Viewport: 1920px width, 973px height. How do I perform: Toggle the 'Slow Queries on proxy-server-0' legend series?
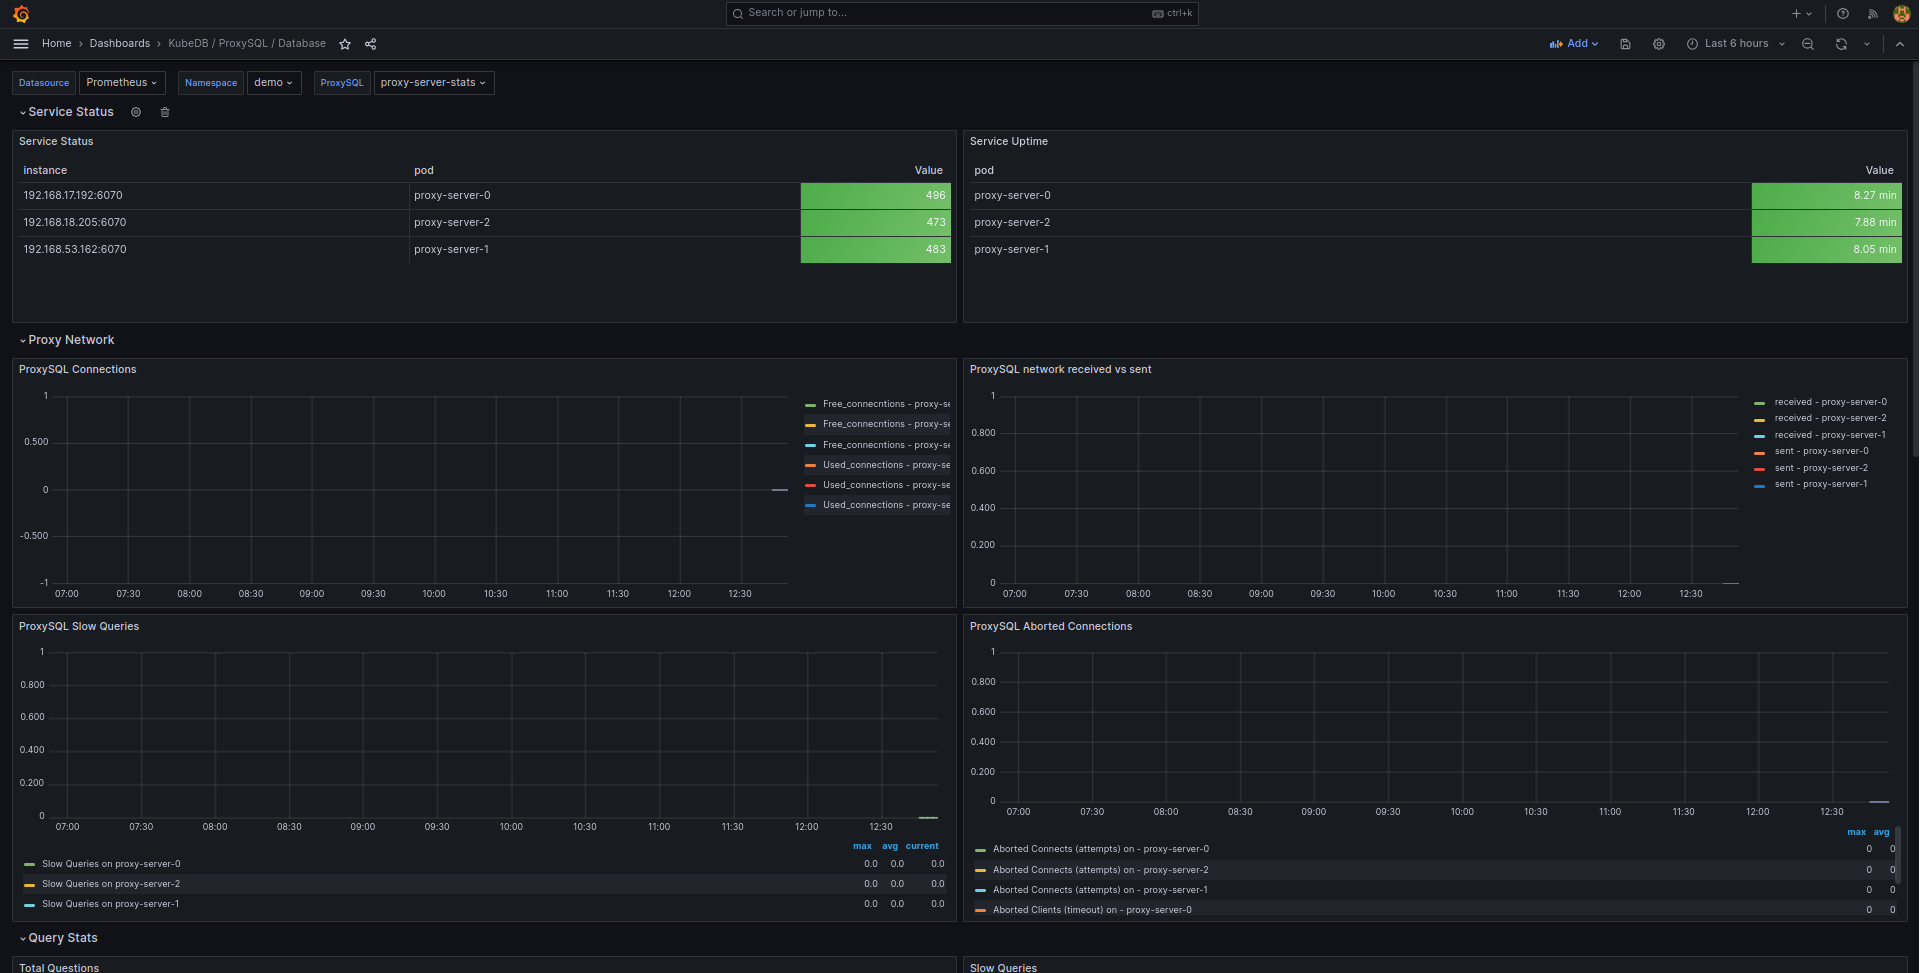(110, 864)
